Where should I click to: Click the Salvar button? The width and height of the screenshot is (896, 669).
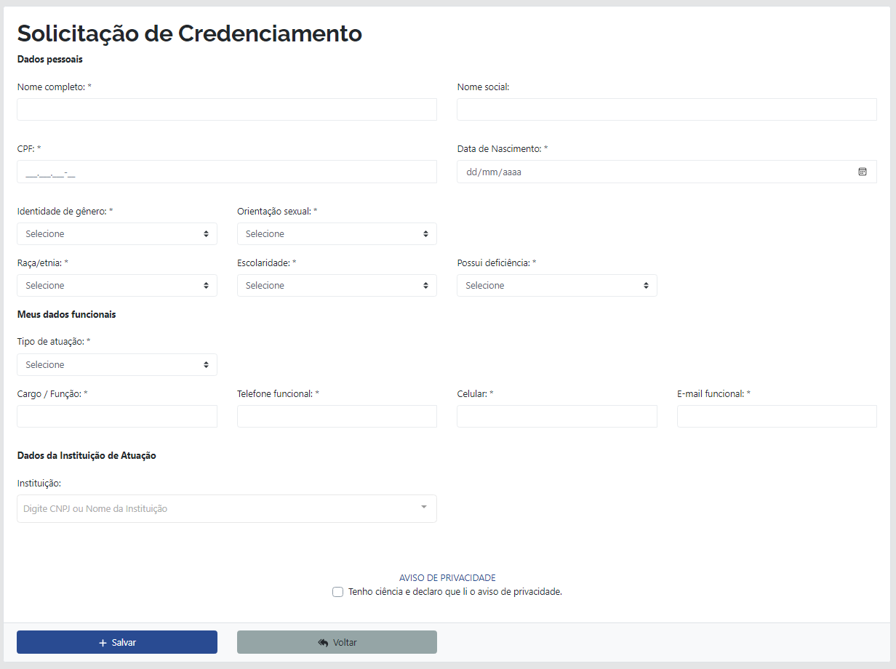pyautogui.click(x=116, y=641)
